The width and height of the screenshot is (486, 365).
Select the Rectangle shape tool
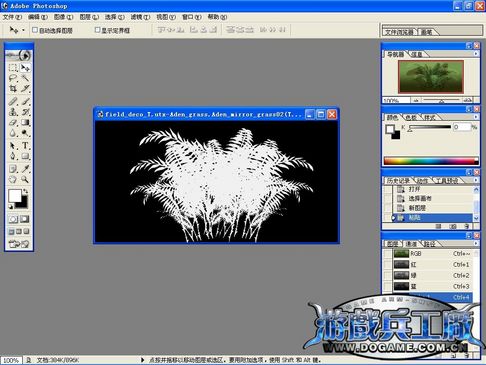coord(25,156)
